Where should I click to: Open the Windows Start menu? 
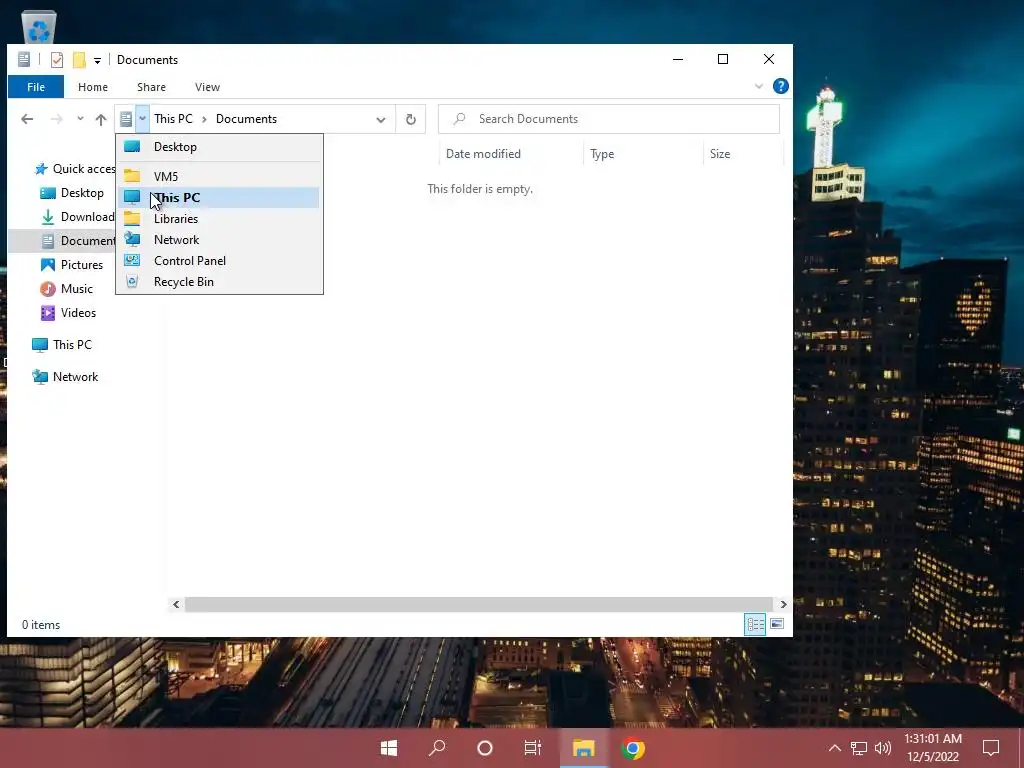[x=389, y=748]
